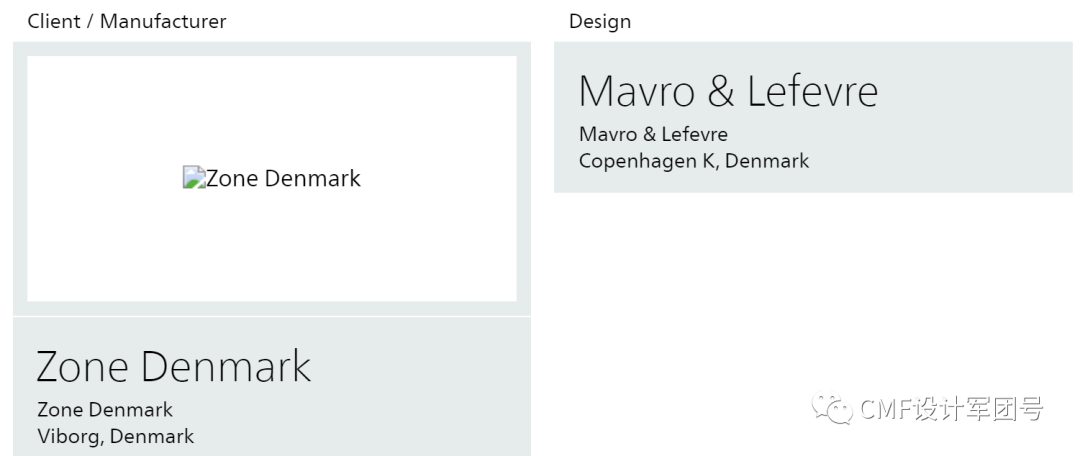Click the Zone Denmark alt text in logo box

[x=283, y=179]
